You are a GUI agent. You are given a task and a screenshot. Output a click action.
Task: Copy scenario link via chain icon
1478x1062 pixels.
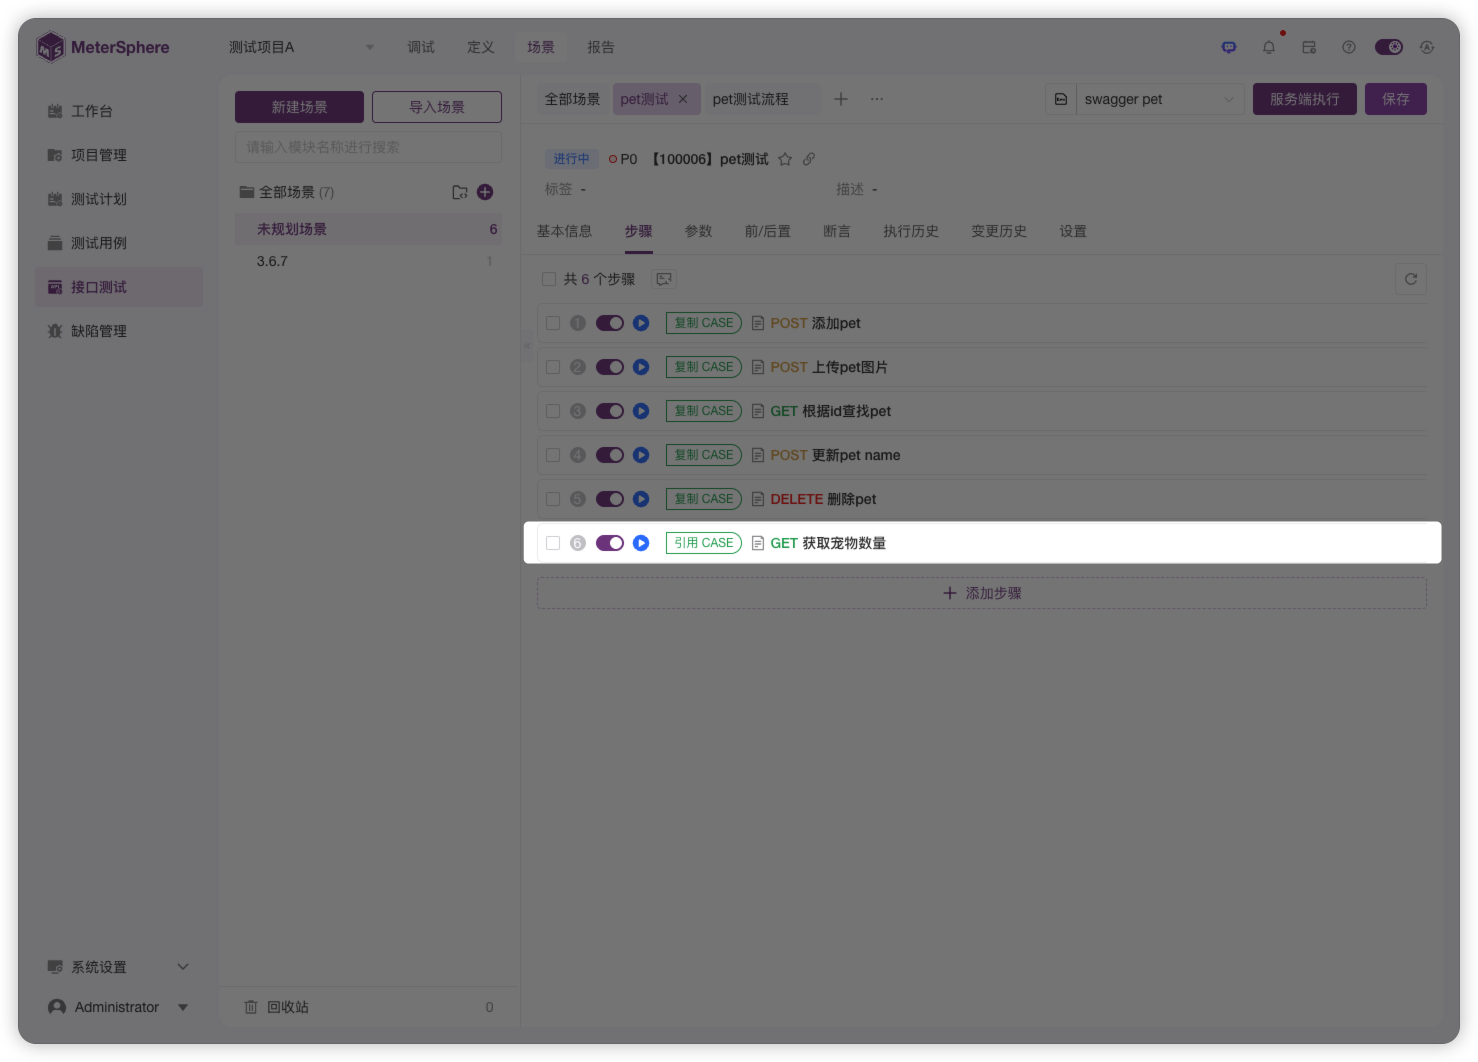(x=809, y=159)
